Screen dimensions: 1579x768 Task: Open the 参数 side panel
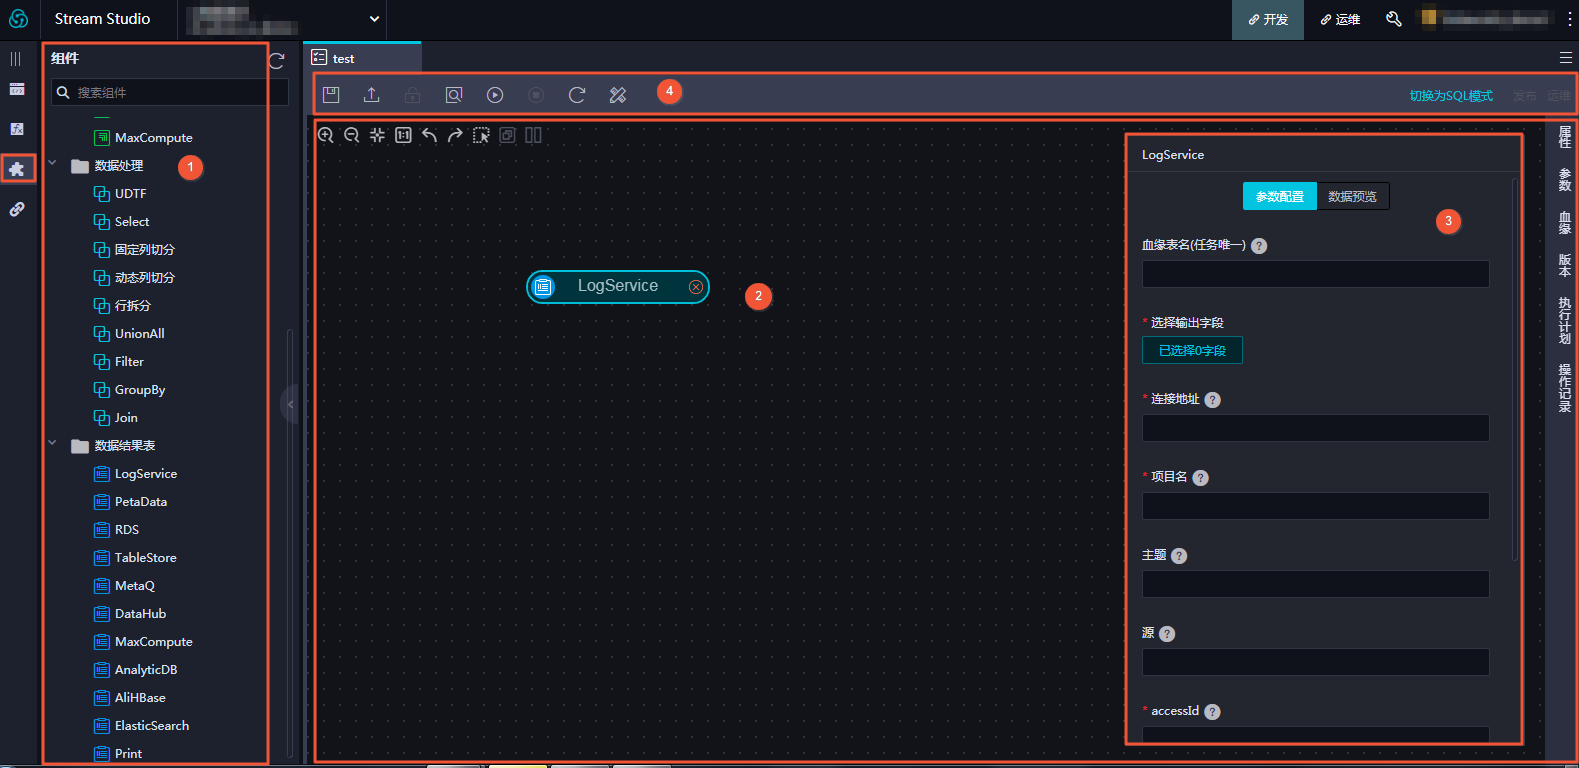click(1565, 180)
